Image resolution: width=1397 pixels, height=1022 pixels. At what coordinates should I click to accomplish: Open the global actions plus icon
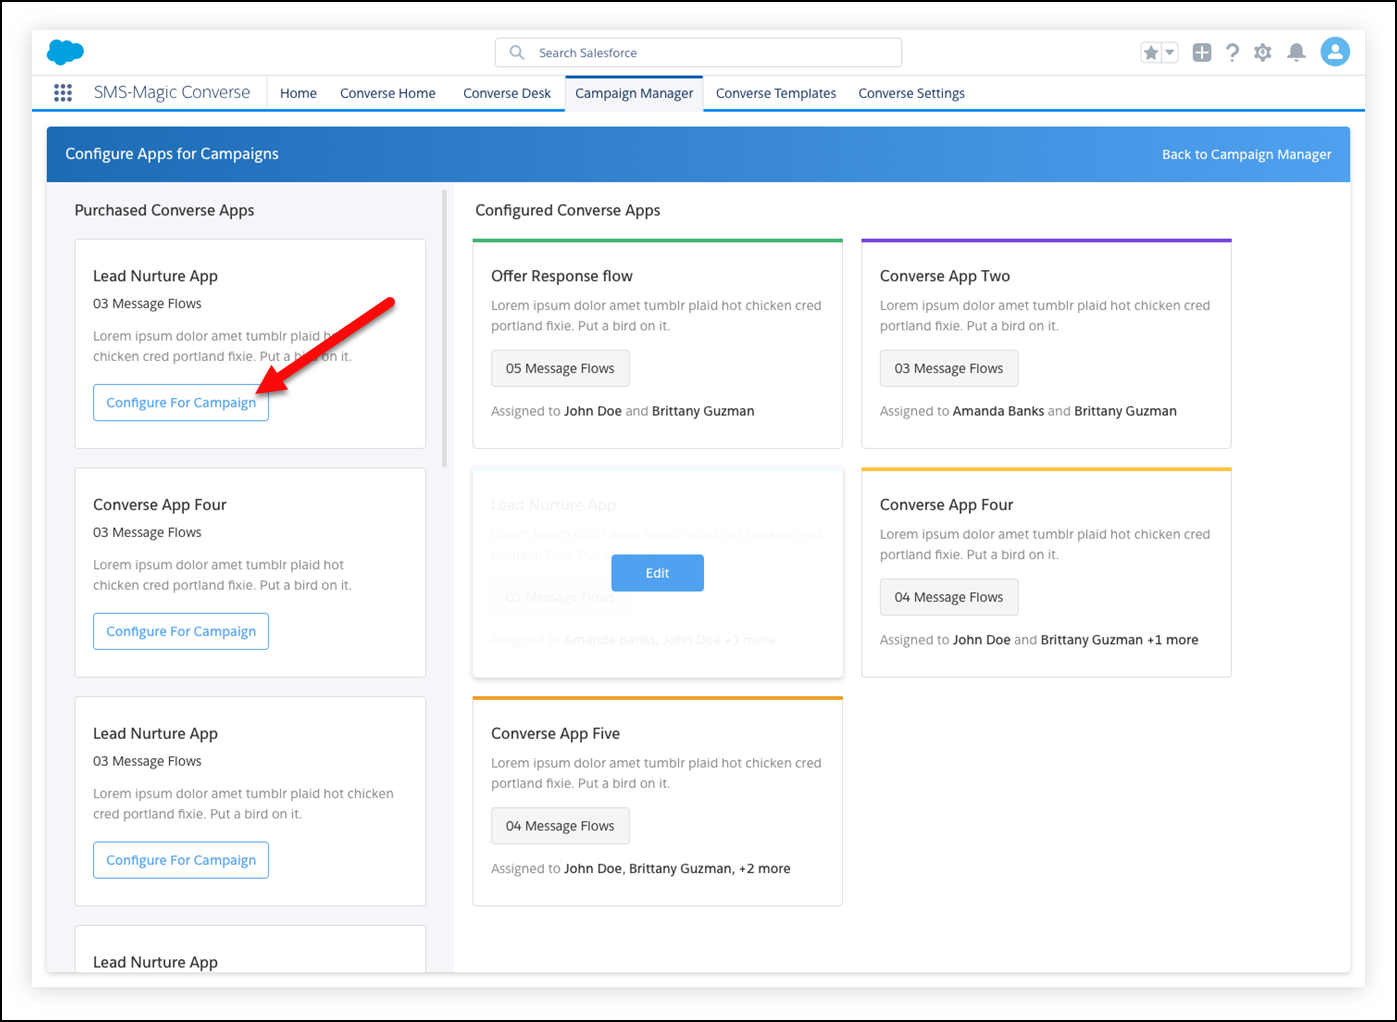tap(1202, 53)
